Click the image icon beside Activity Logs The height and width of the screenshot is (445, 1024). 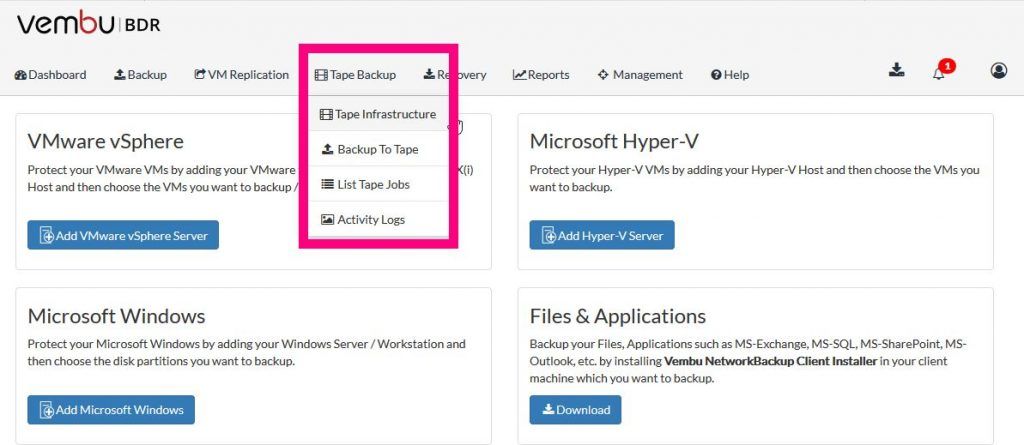(x=328, y=220)
